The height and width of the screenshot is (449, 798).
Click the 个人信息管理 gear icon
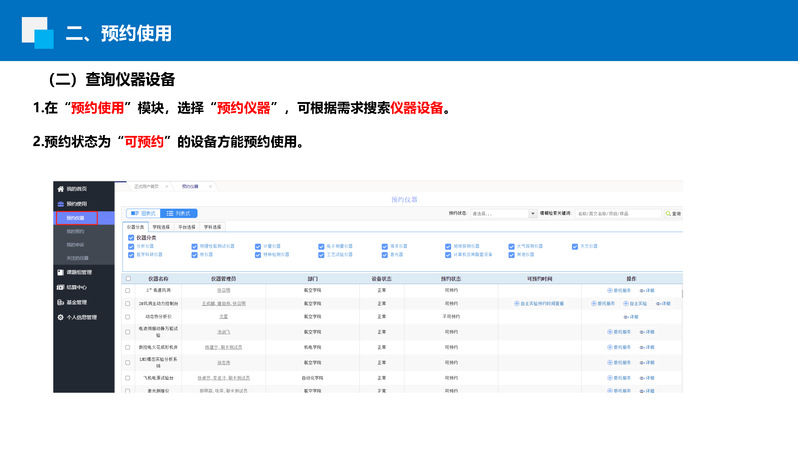pos(61,317)
